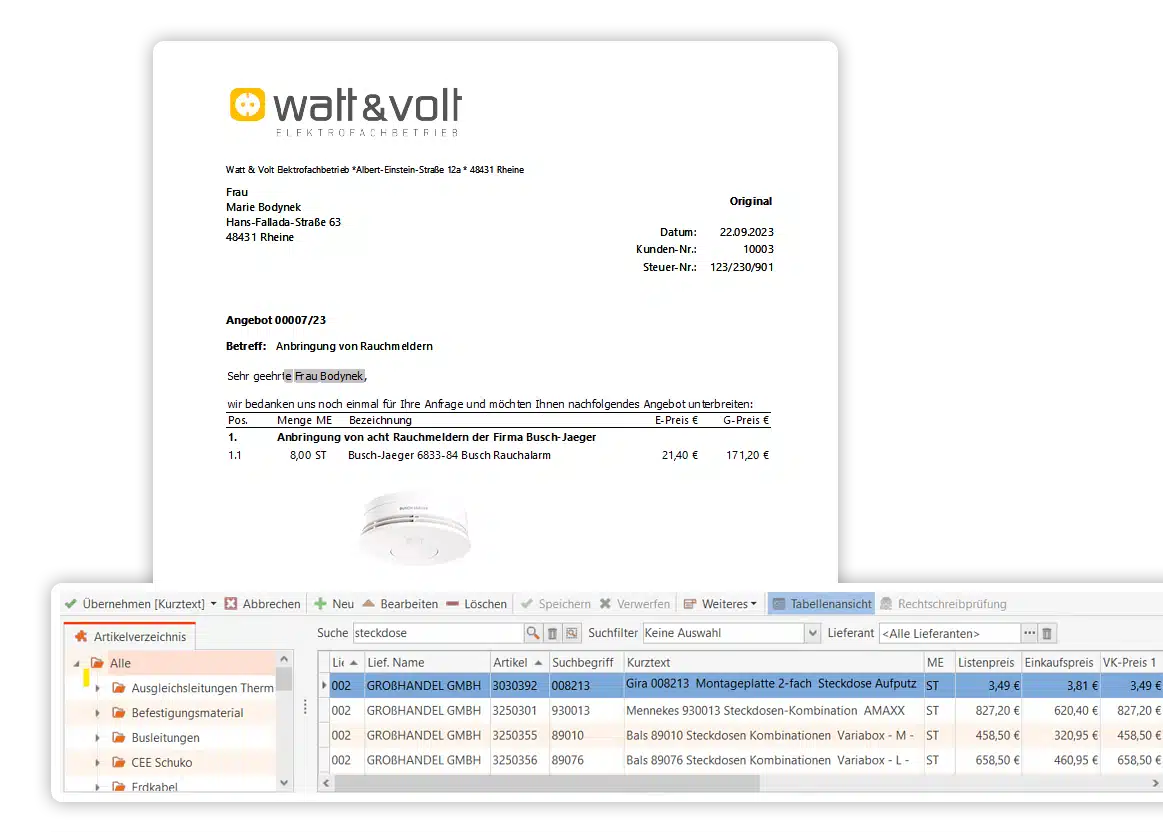Switch to the Artikelverzeichnis tab

pos(130,636)
